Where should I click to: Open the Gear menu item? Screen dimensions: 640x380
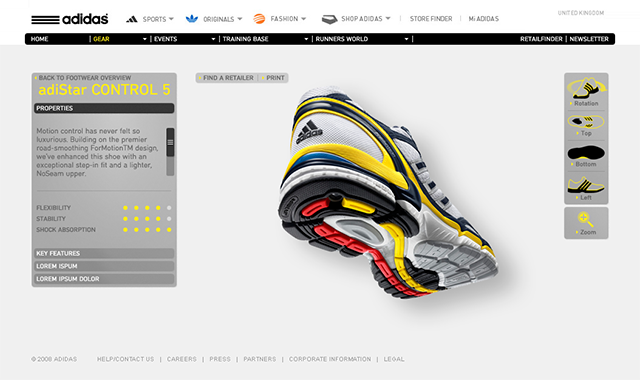(101, 39)
